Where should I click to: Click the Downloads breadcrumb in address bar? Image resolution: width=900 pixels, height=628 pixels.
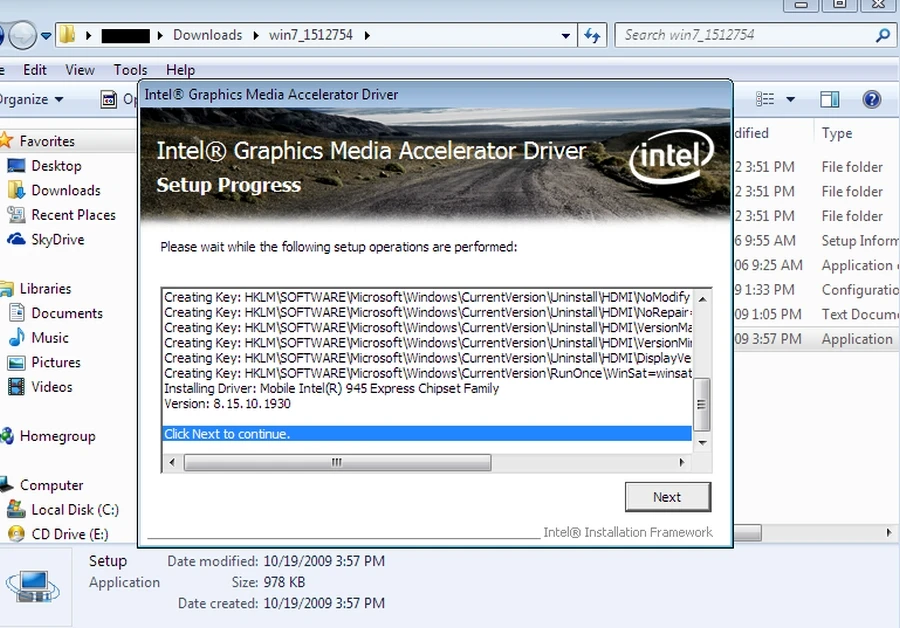pos(208,35)
